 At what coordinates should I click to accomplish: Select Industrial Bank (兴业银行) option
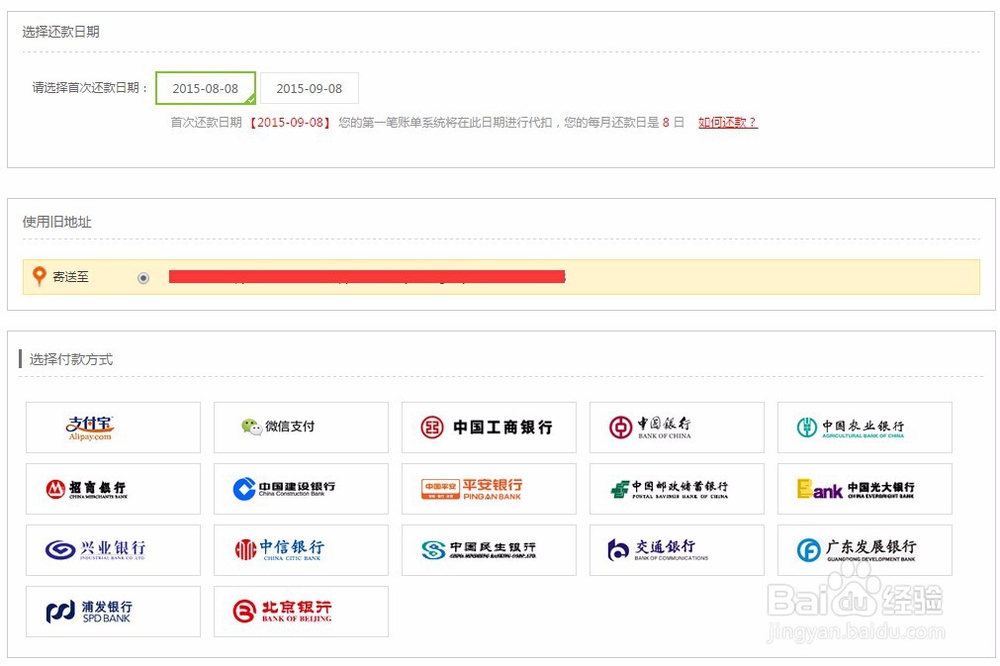[112, 550]
